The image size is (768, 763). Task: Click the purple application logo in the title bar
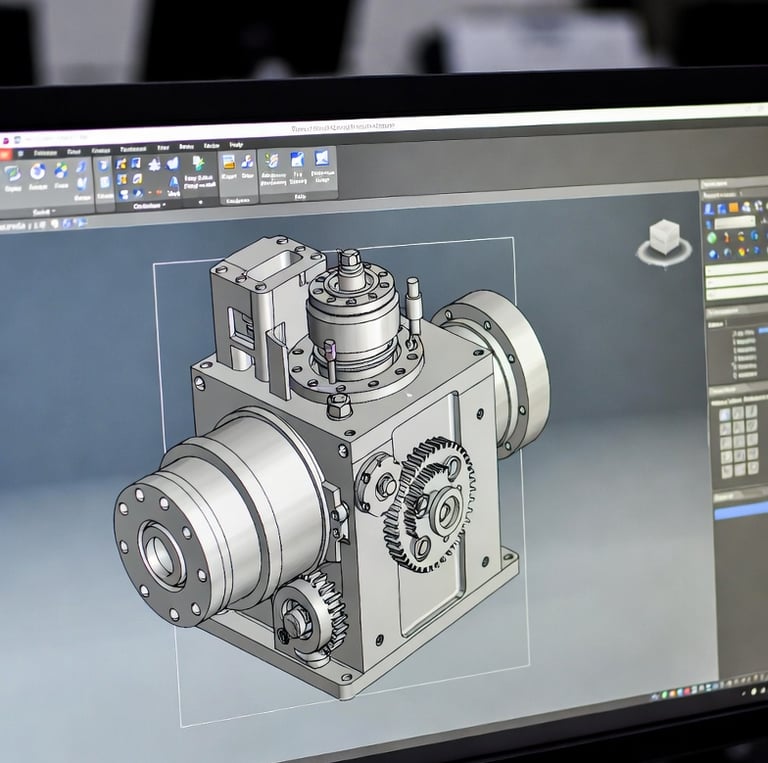point(5,141)
